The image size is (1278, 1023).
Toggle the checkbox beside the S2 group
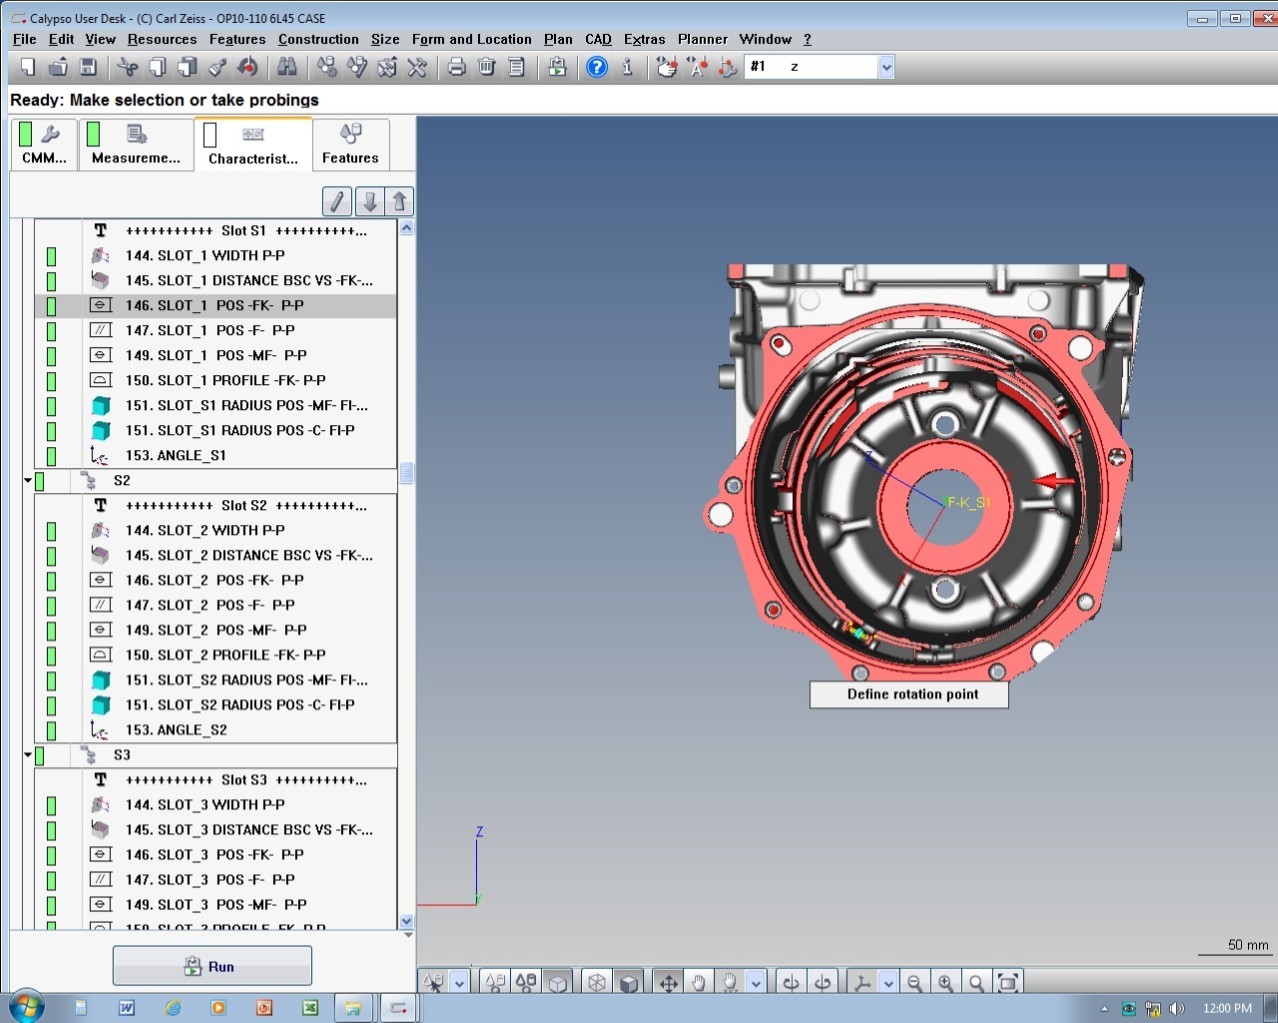(x=37, y=480)
